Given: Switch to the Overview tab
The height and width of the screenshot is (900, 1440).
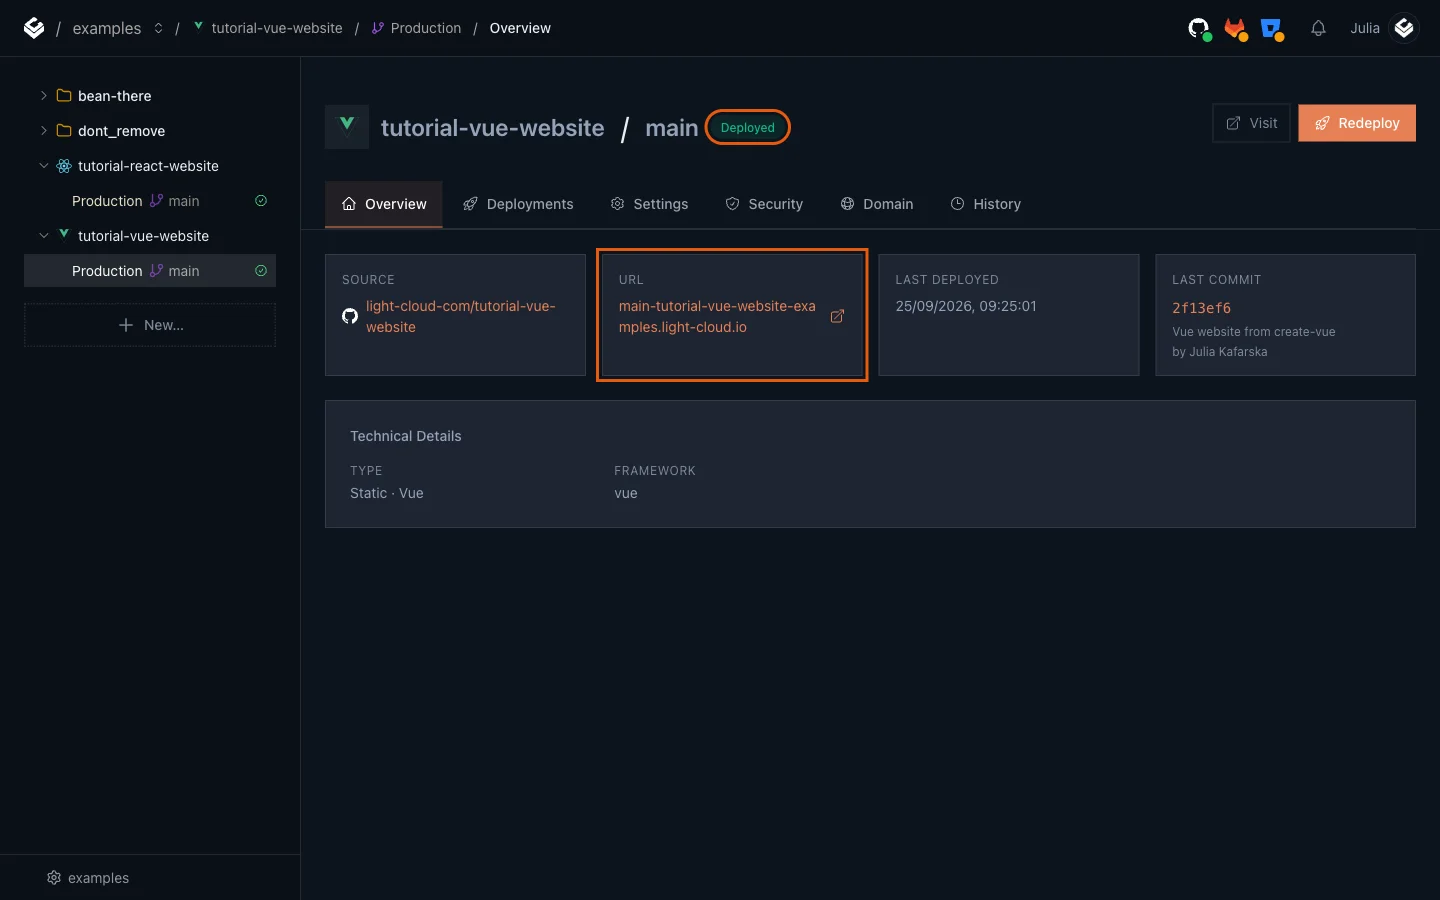Looking at the screenshot, I should (x=384, y=204).
